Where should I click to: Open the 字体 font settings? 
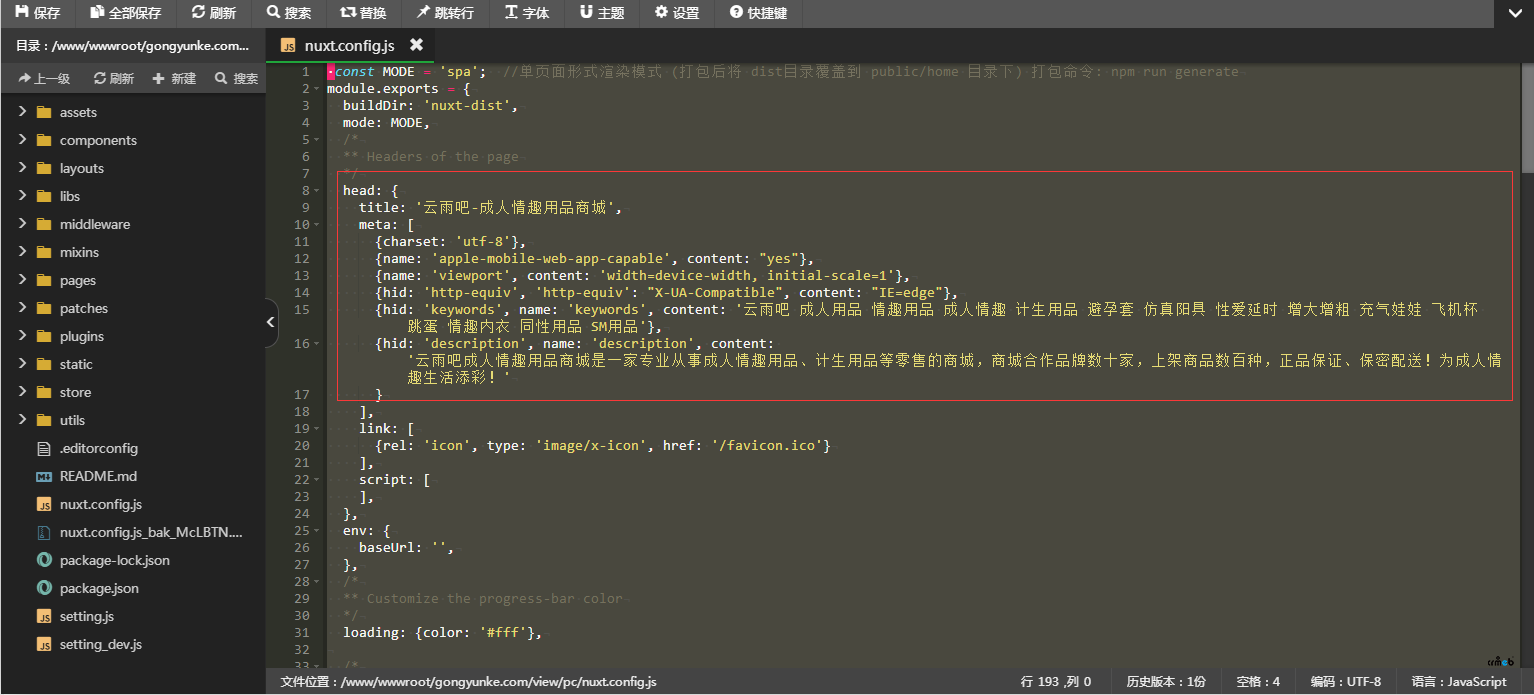527,13
